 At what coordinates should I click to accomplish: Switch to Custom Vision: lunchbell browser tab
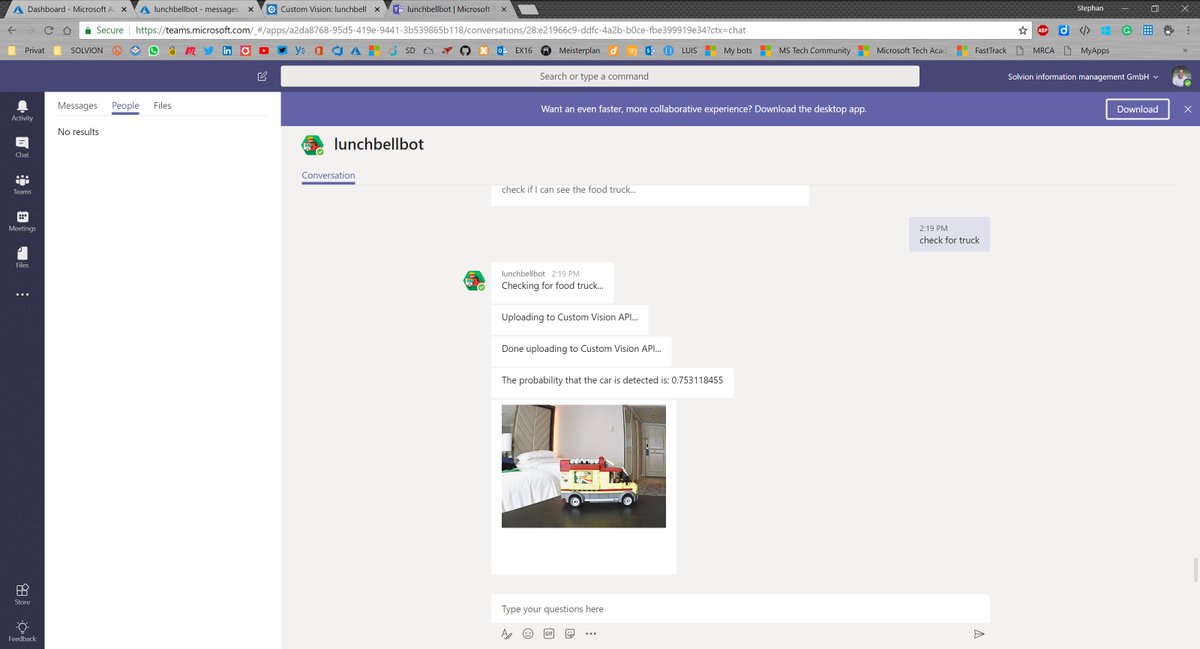click(321, 9)
